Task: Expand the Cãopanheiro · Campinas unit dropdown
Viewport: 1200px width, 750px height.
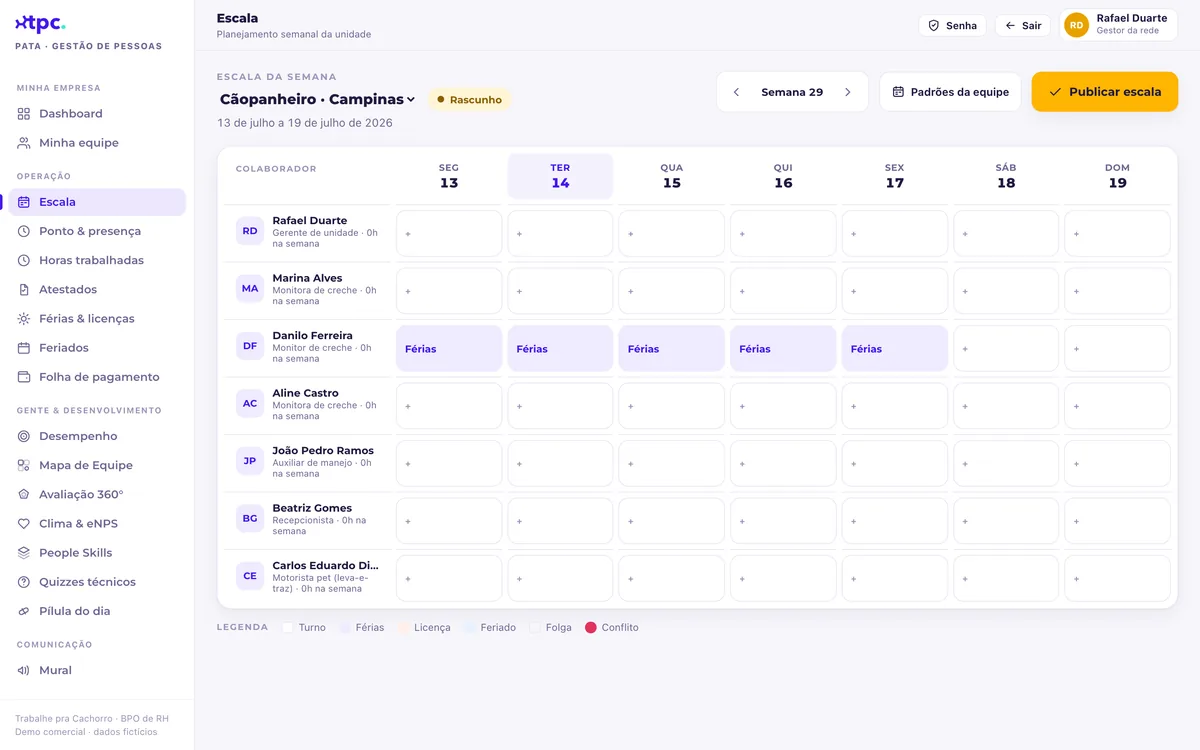Action: pyautogui.click(x=318, y=99)
